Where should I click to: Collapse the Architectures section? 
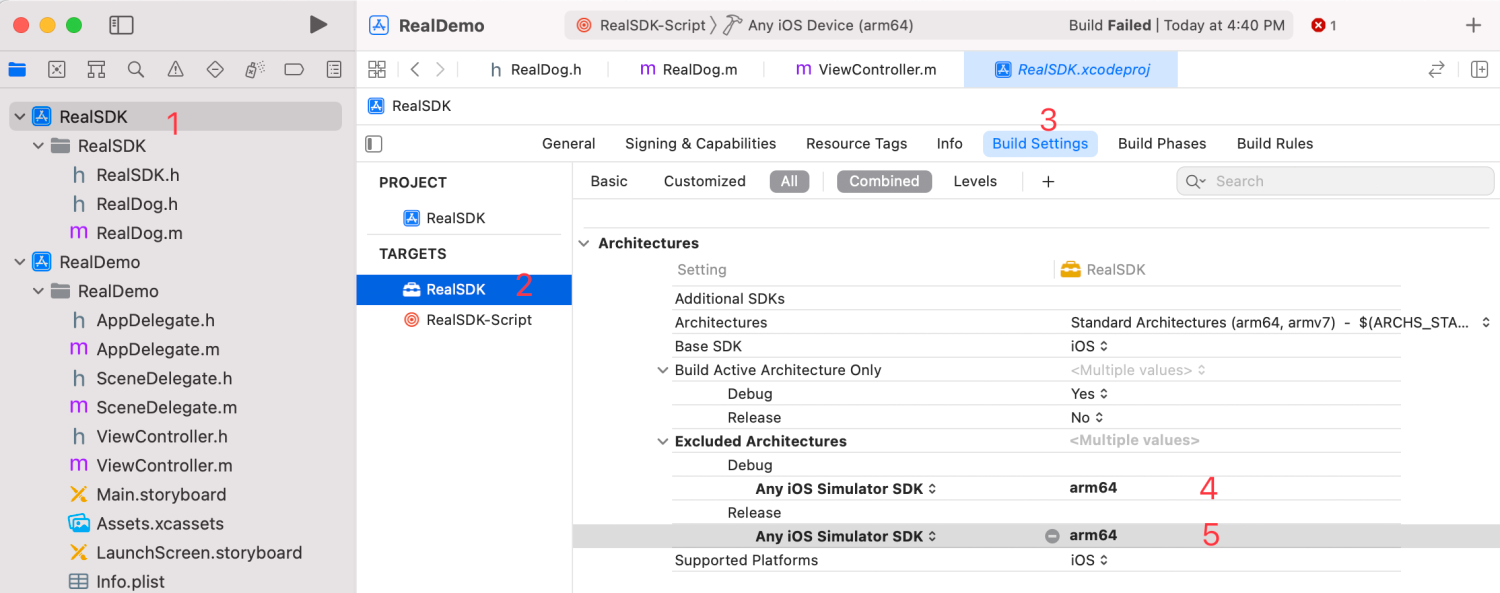[x=585, y=243]
